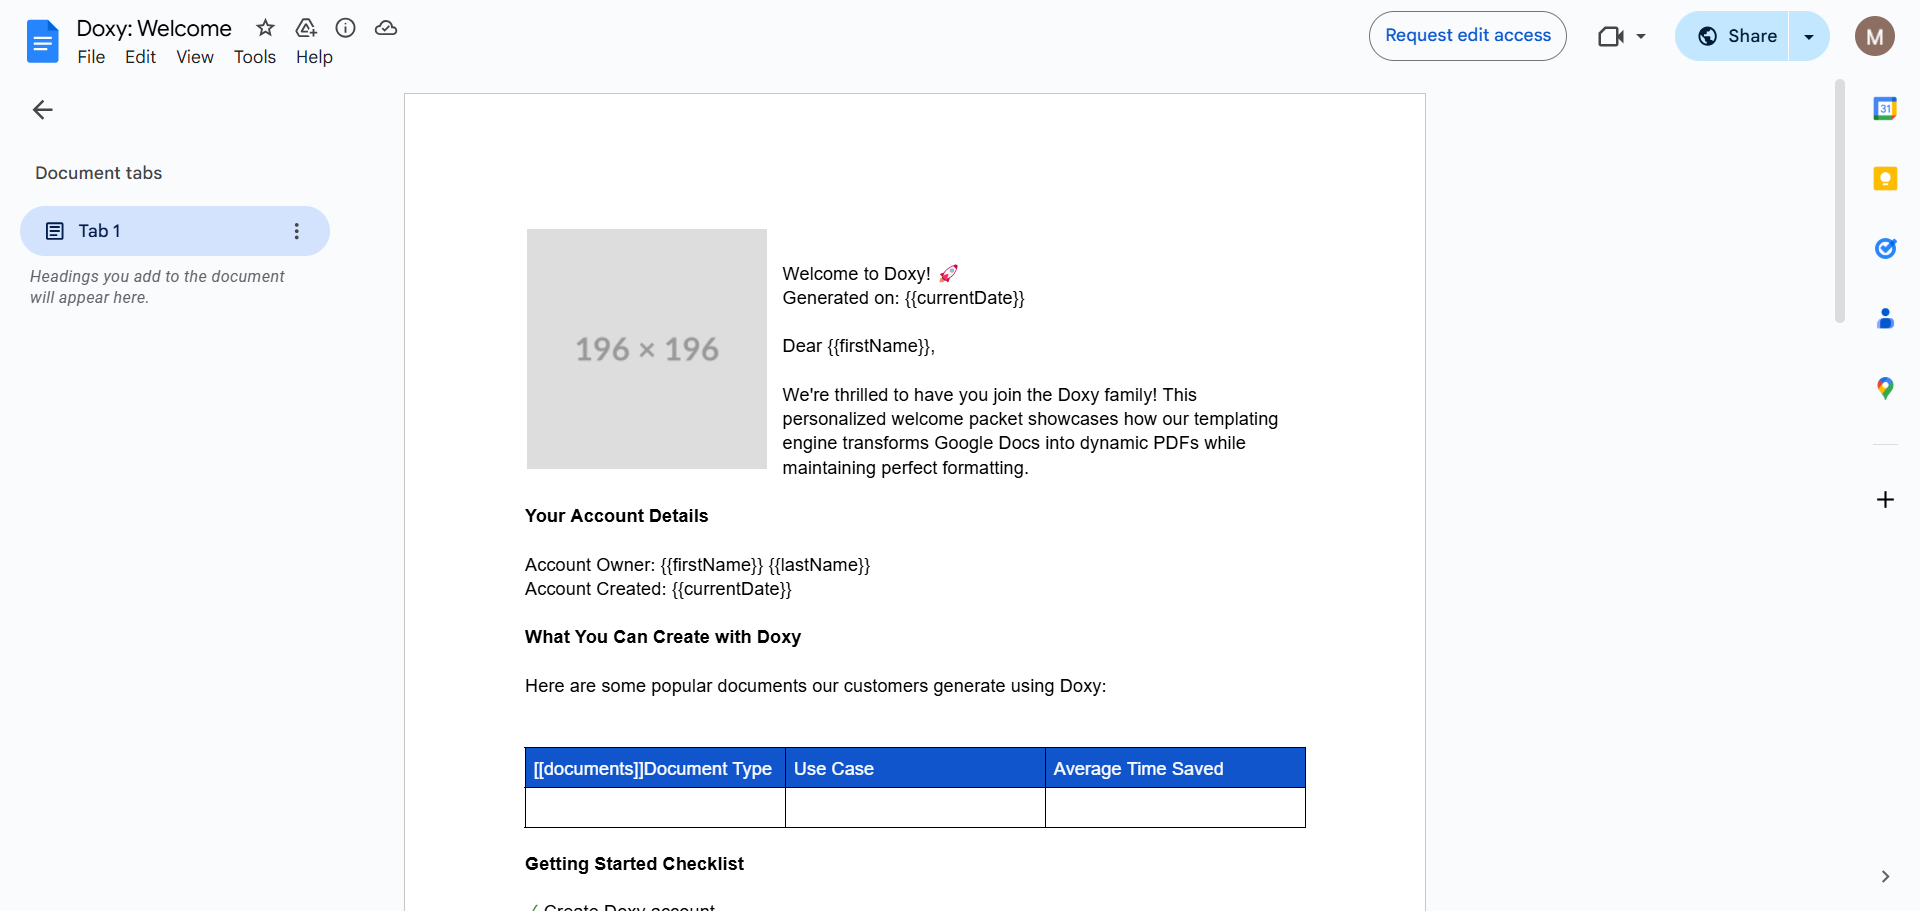Open the Edit menu
1920x911 pixels.
140,57
